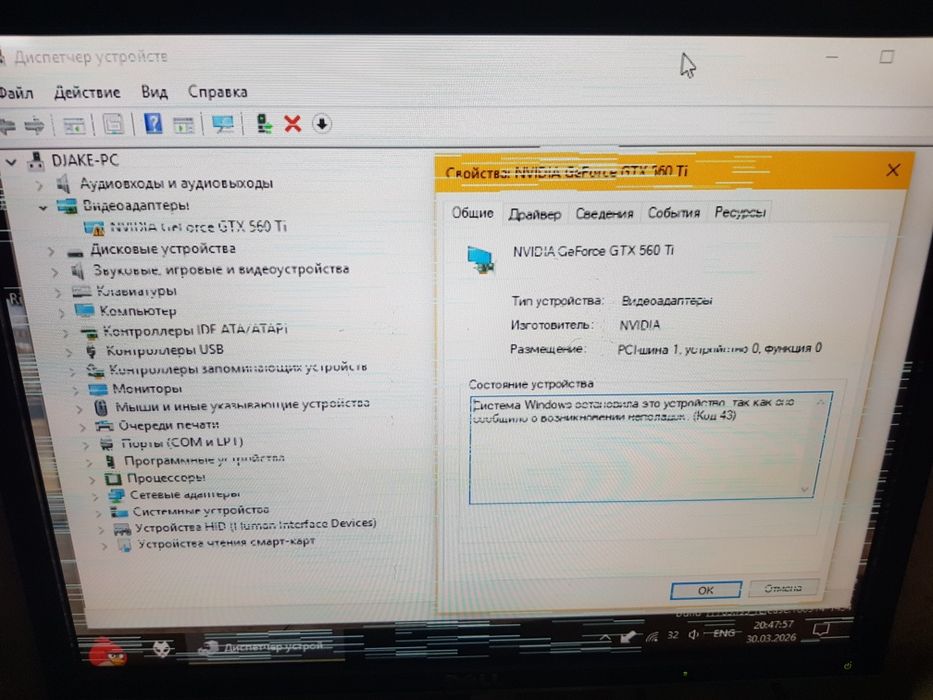Click the Back arrow in Device Manager toolbar
The width and height of the screenshot is (933, 700).
[x=7, y=126]
